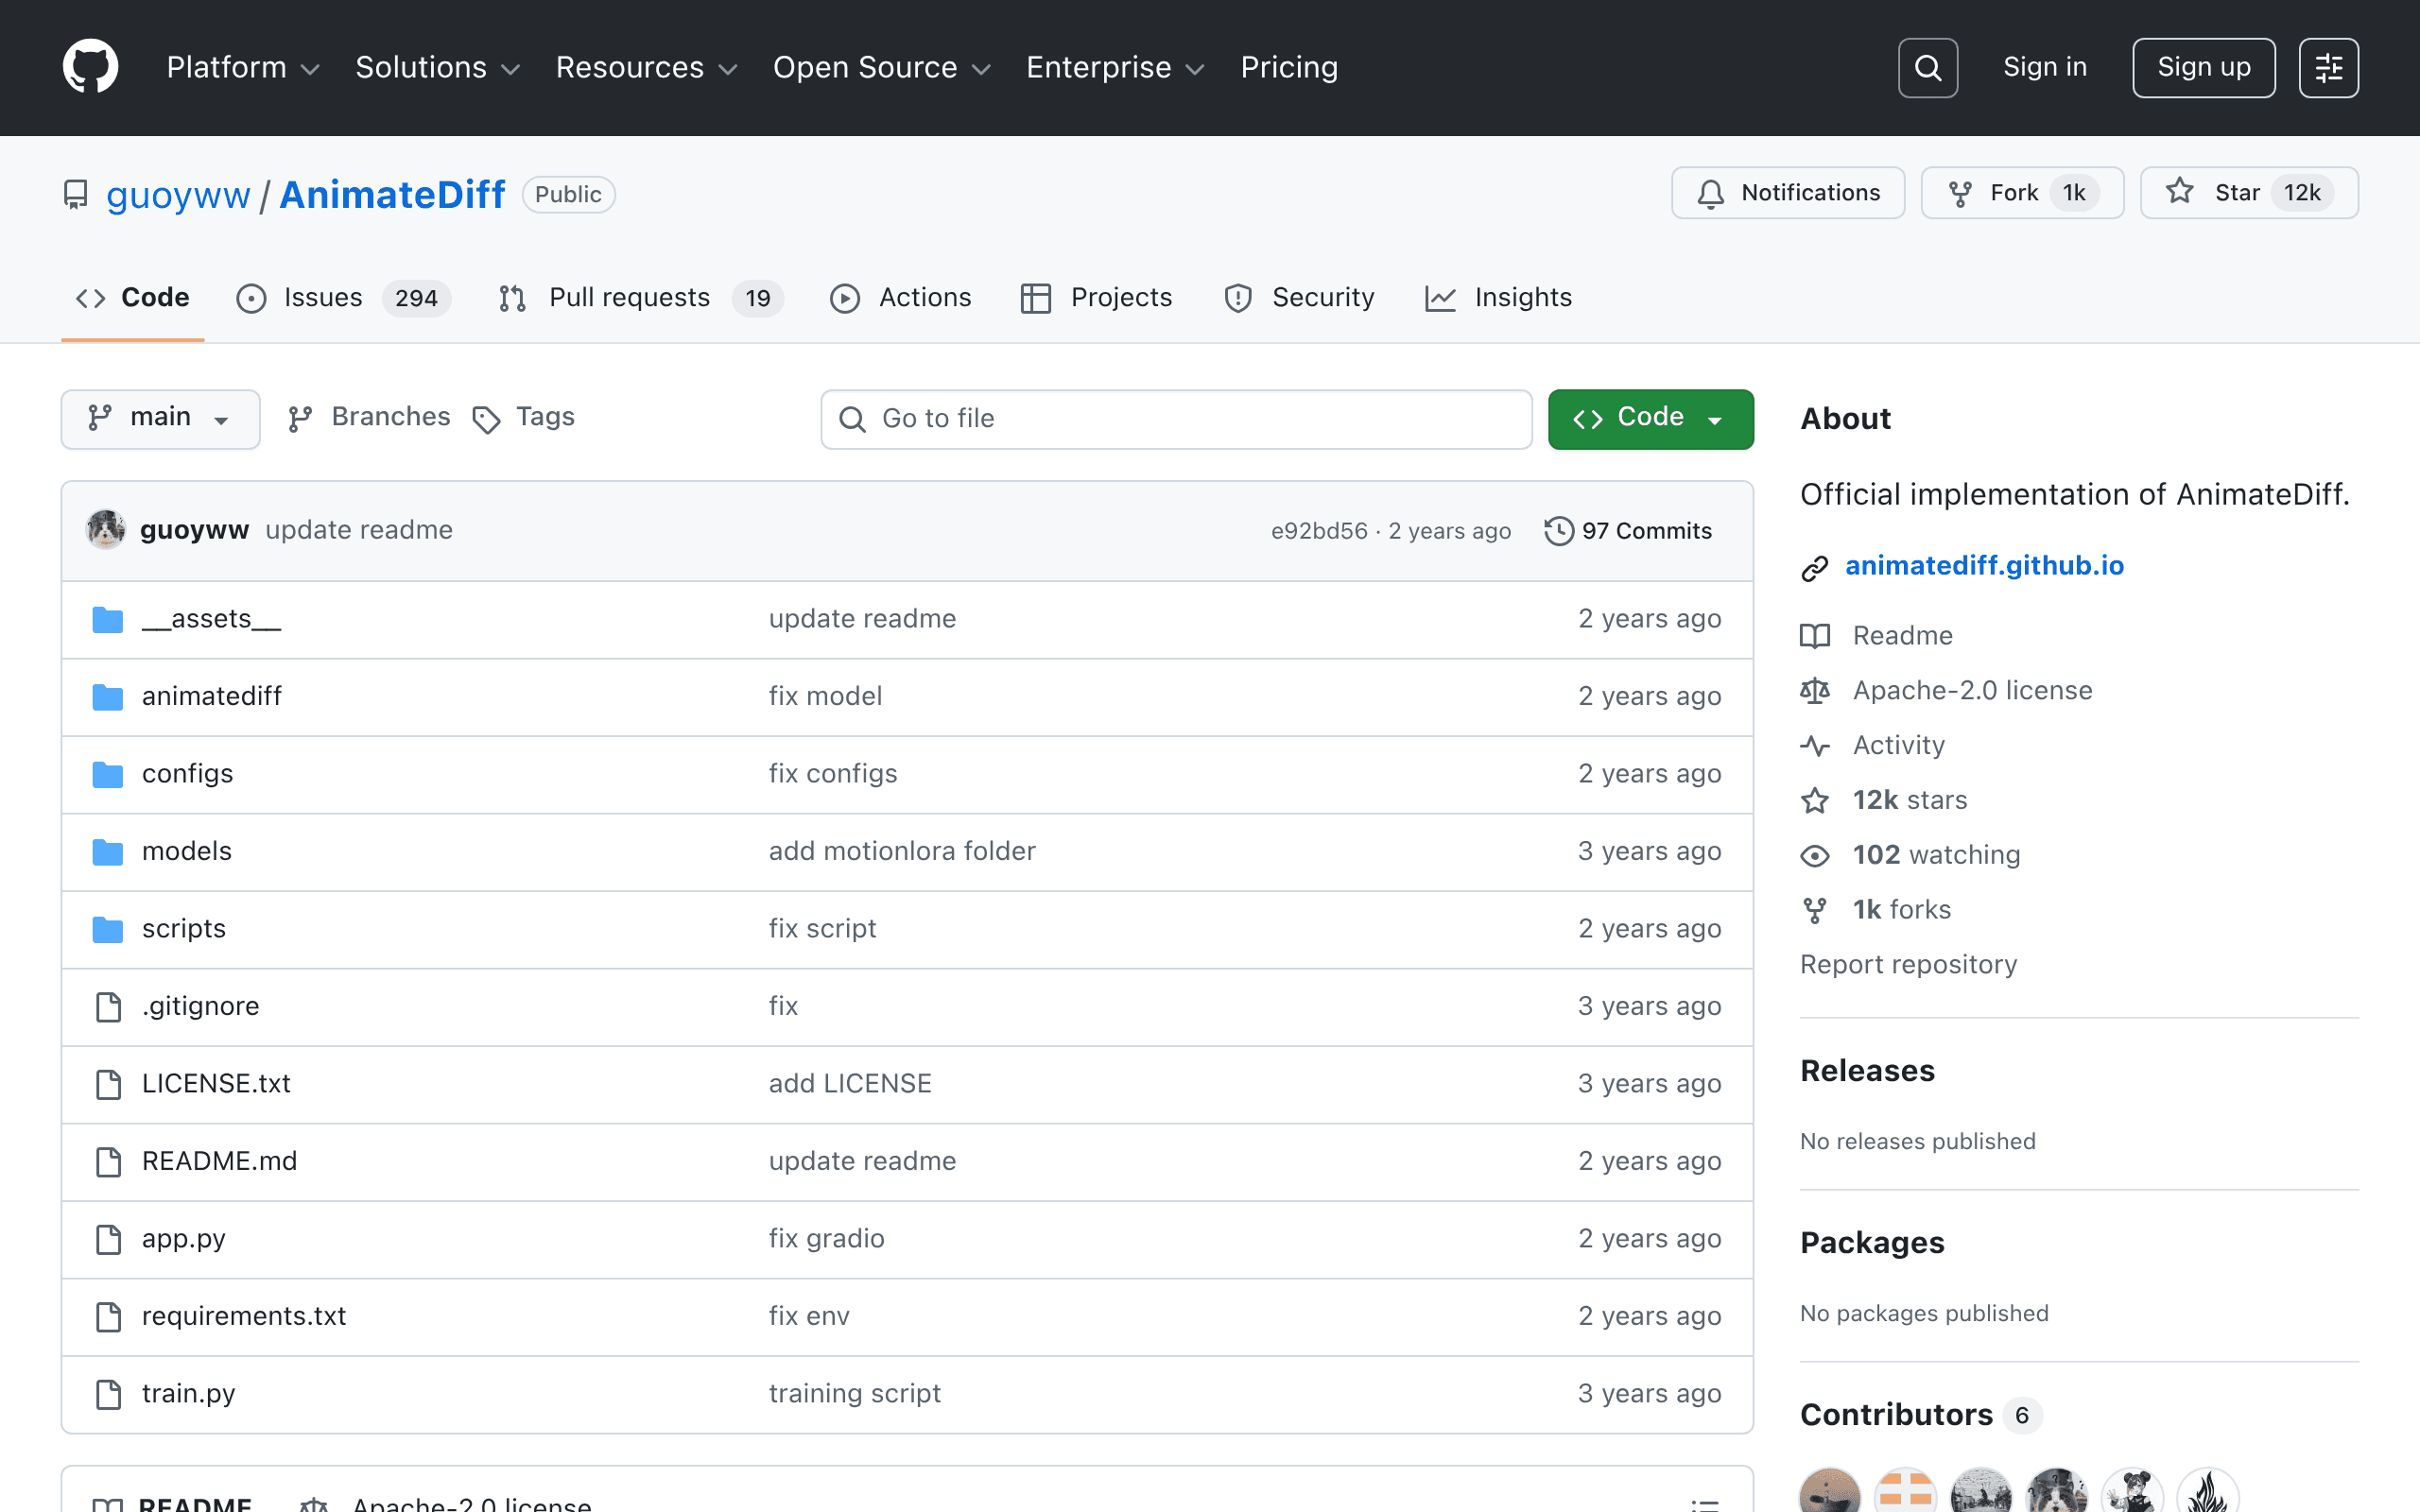The image size is (2420, 1512).
Task: Fork the AnimateDiff repository
Action: 2021,193
